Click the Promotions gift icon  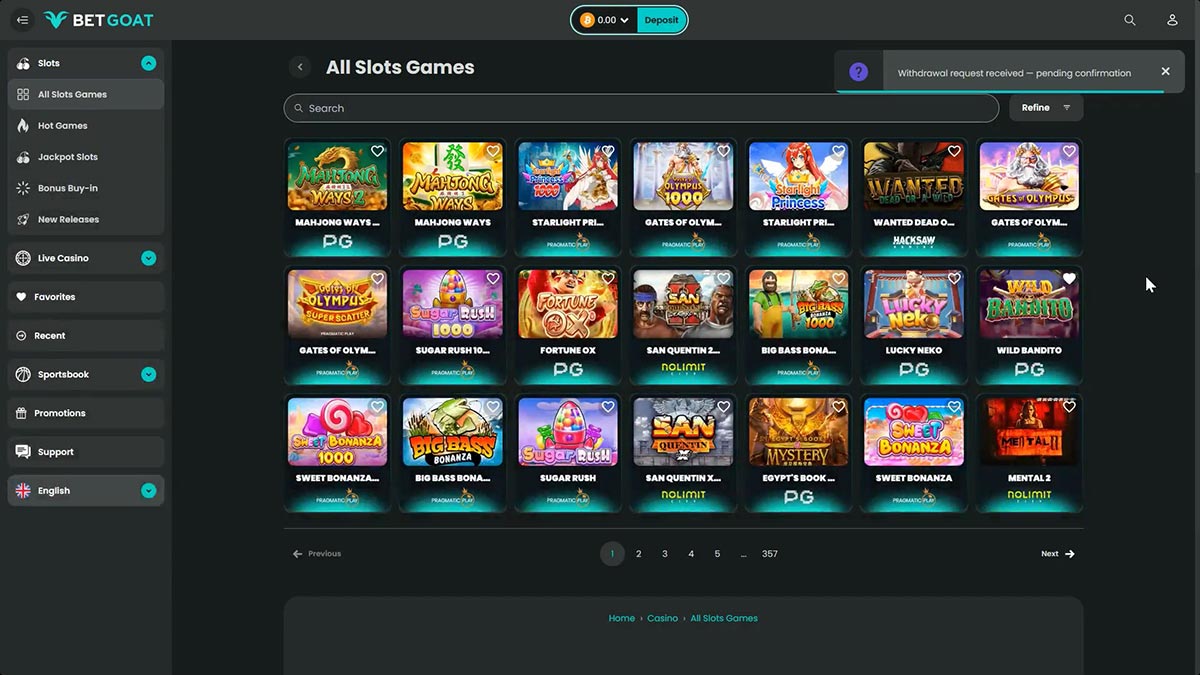[x=22, y=413]
